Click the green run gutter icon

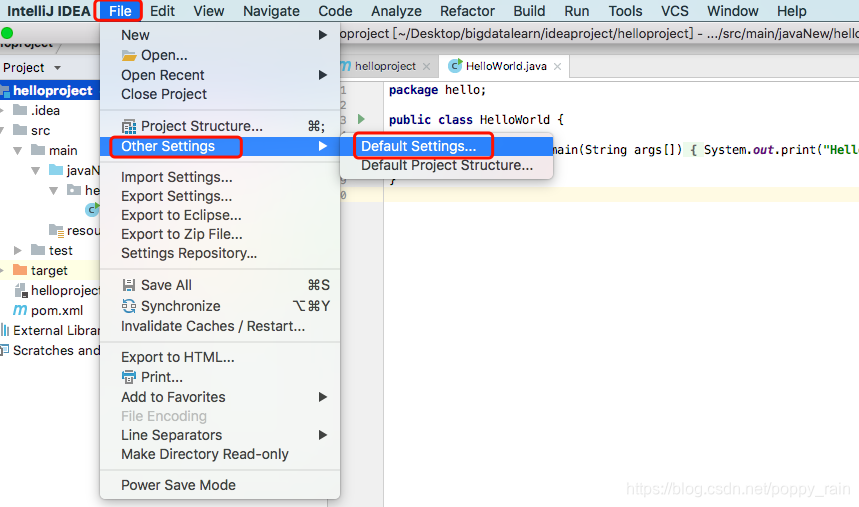[x=361, y=119]
